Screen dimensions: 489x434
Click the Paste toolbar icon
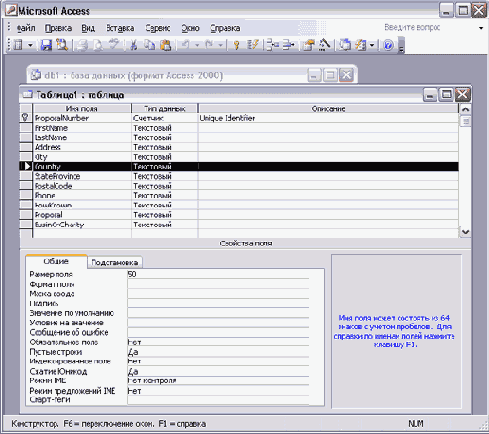[x=166, y=45]
